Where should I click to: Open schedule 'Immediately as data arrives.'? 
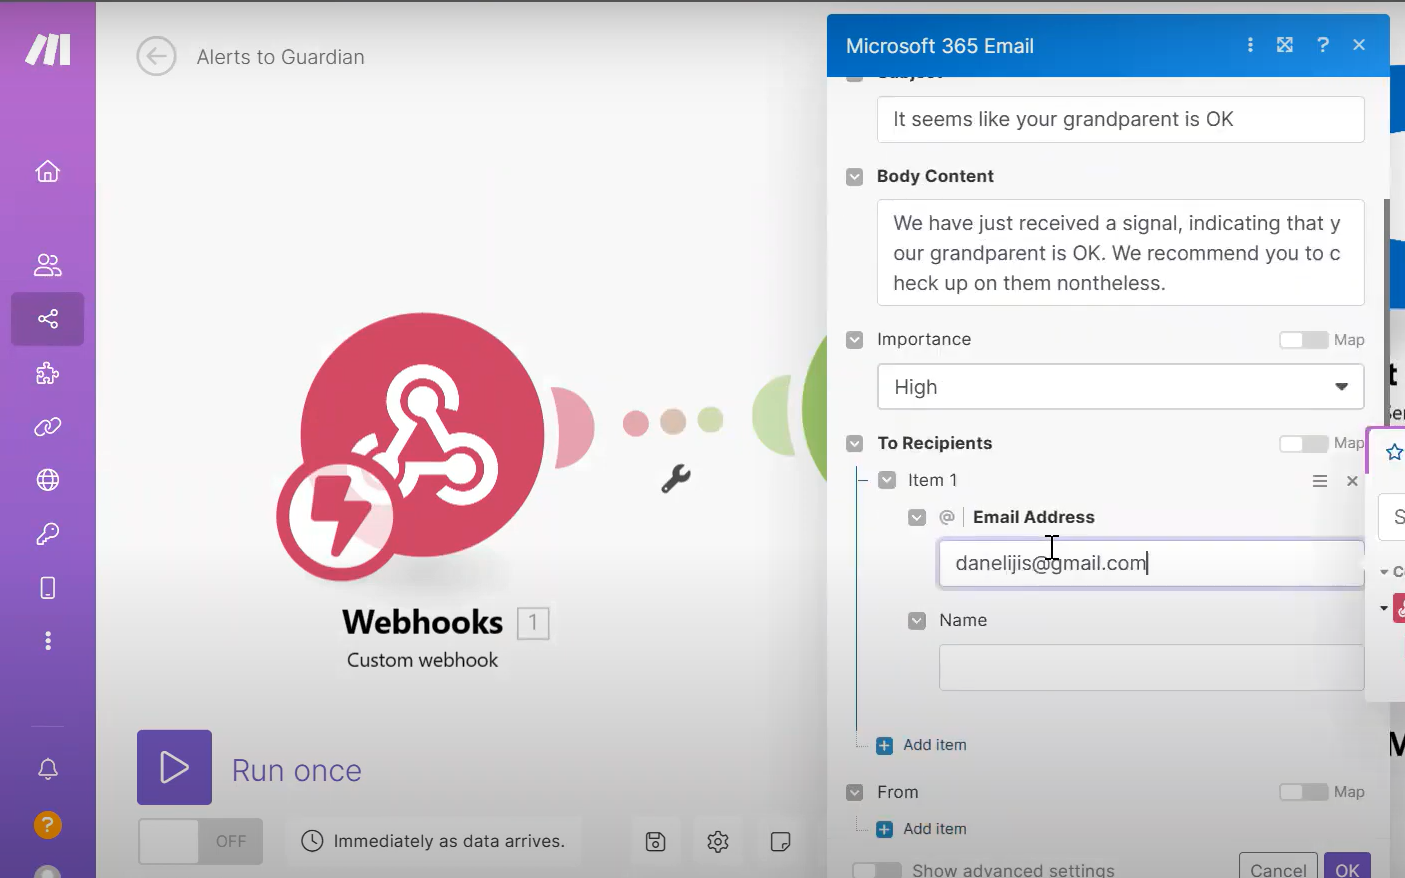(434, 842)
